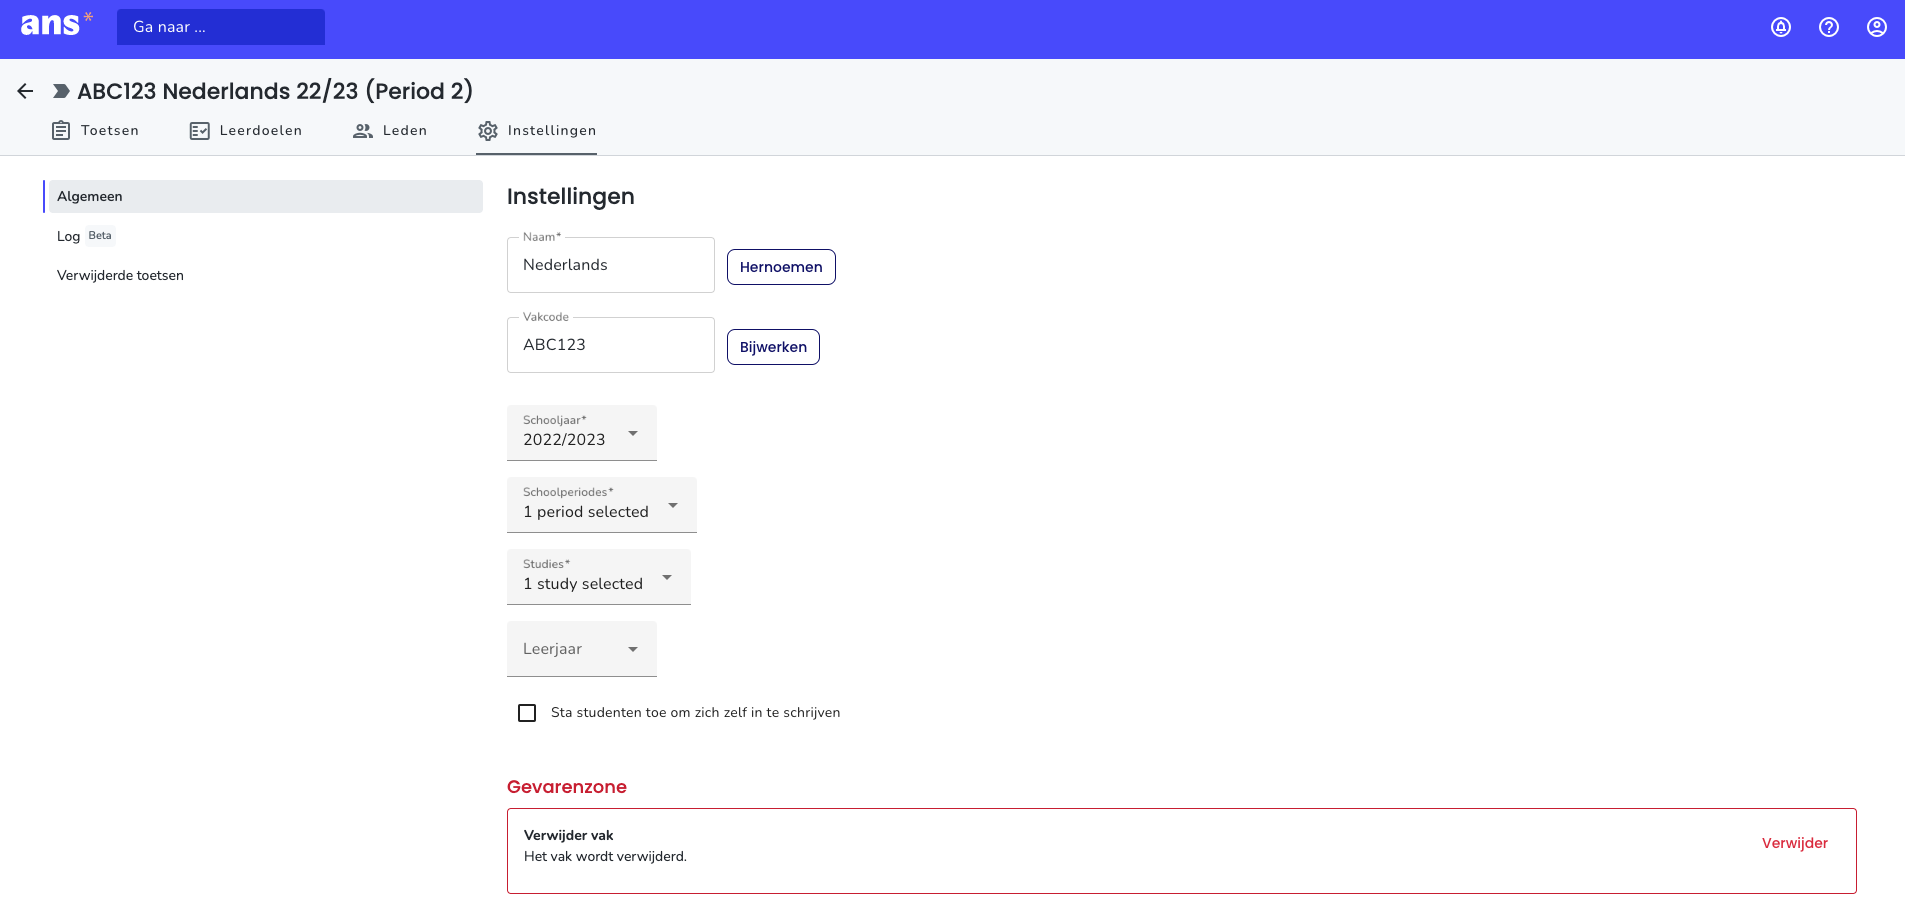Click the Instellingen gear icon
This screenshot has height=905, width=1905.
click(488, 131)
